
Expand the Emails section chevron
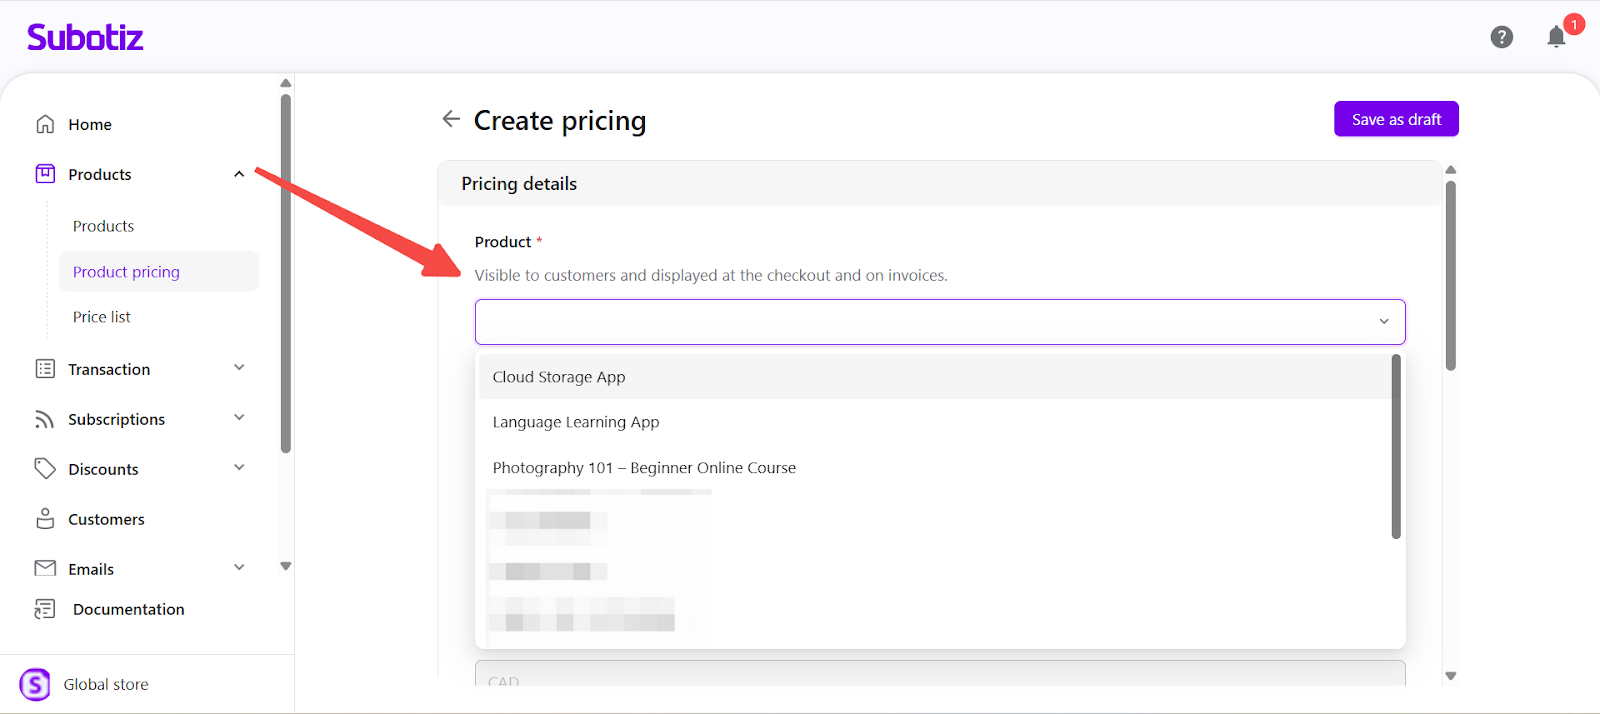click(239, 568)
